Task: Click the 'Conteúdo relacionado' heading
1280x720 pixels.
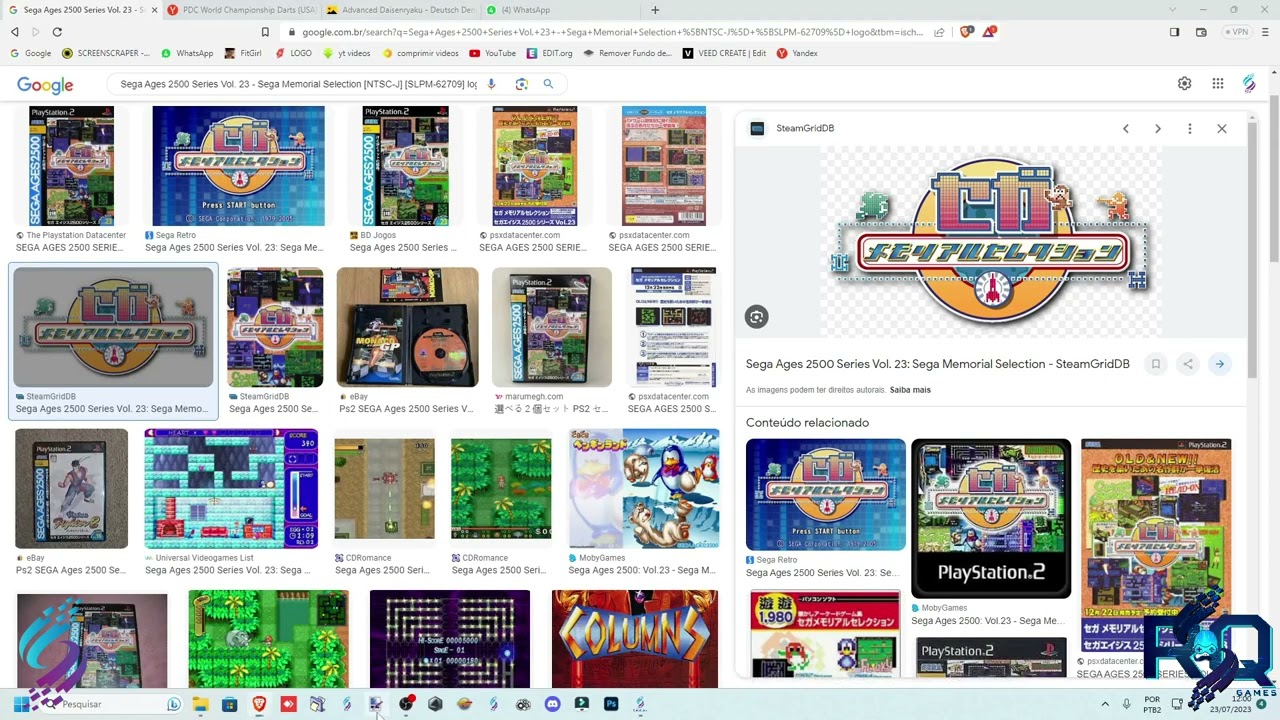Action: coord(807,423)
